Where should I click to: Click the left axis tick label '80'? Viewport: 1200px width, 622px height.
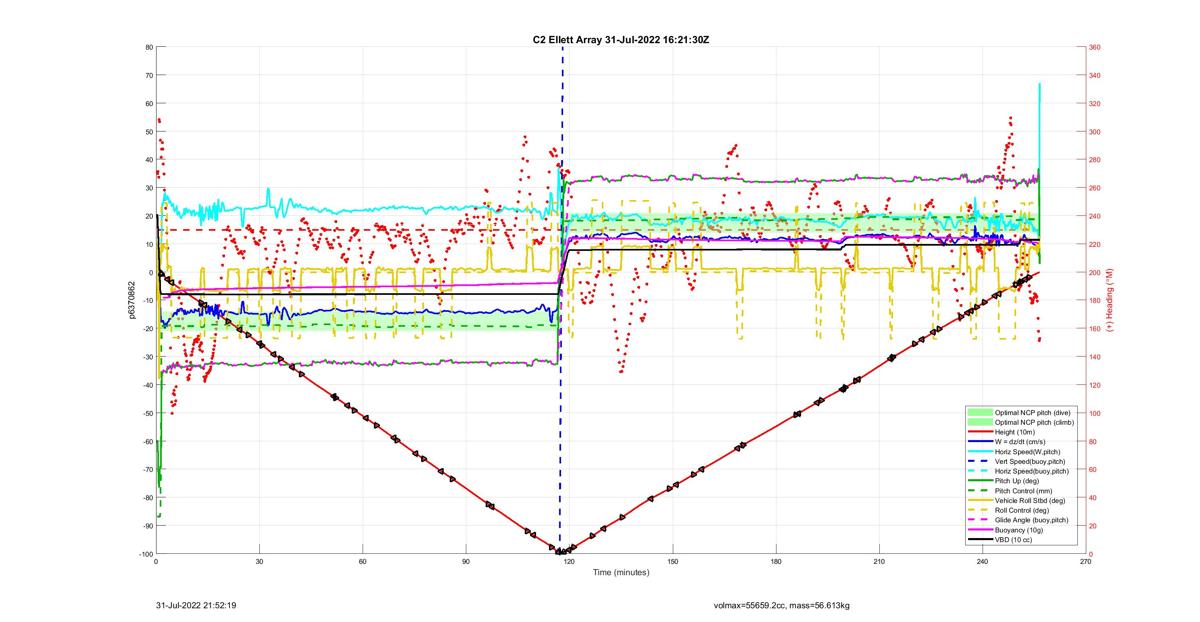point(148,47)
